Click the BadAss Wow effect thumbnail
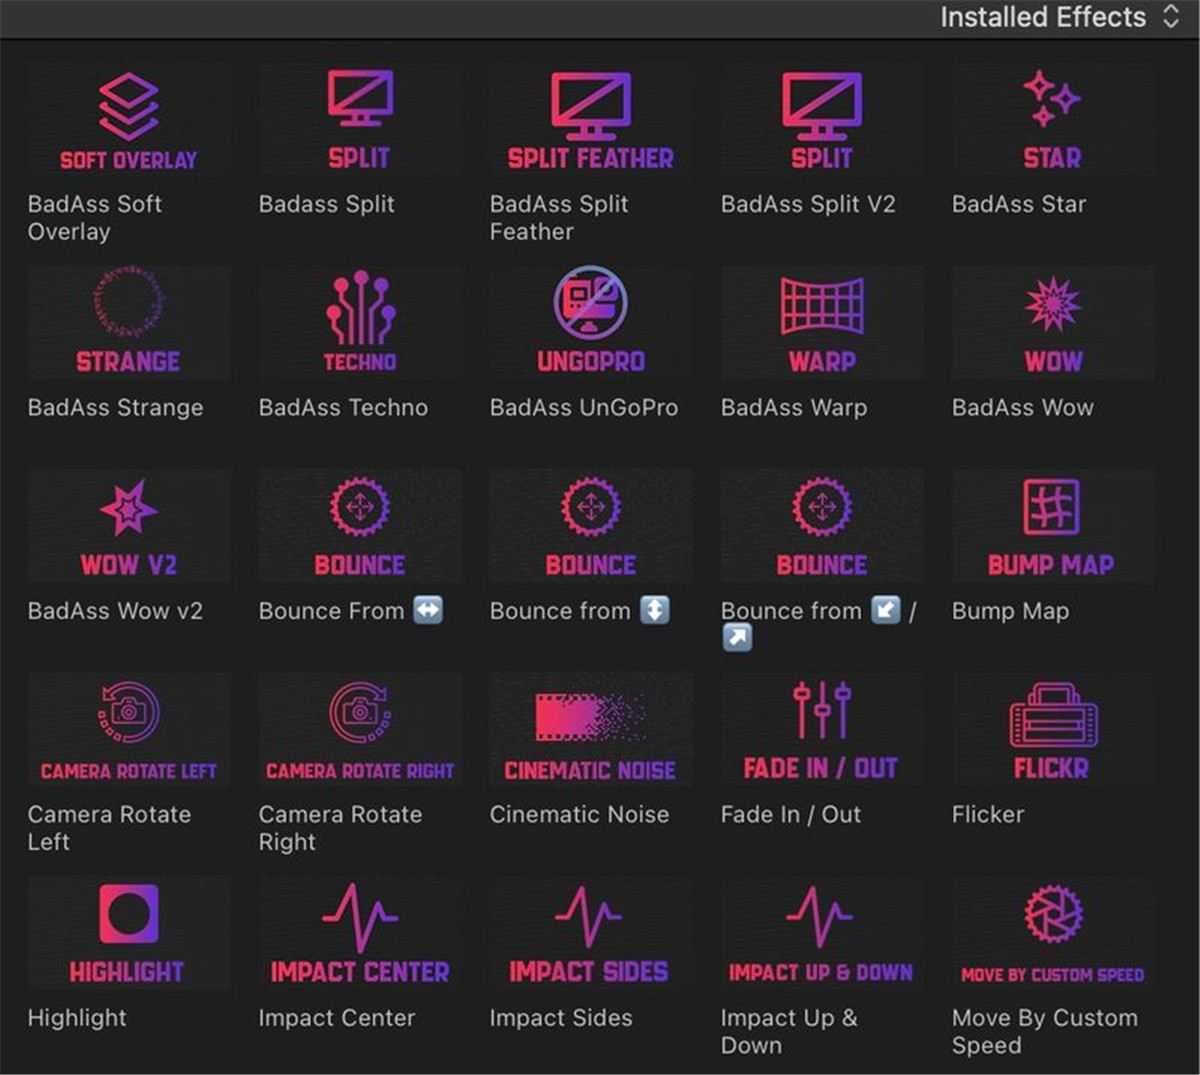This screenshot has height=1075, width=1200. pyautogui.click(x=1052, y=323)
